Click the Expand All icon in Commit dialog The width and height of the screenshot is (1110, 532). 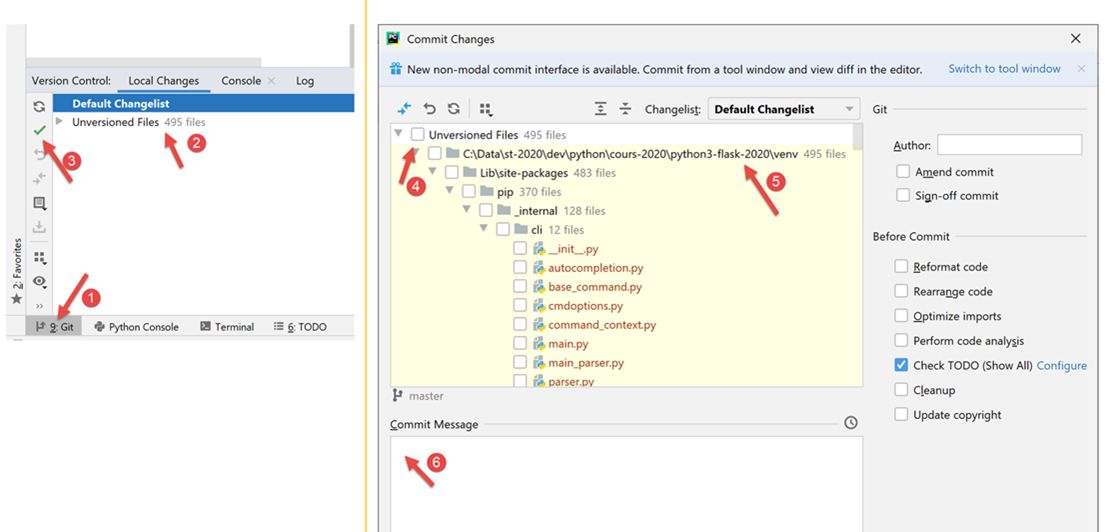pyautogui.click(x=601, y=109)
